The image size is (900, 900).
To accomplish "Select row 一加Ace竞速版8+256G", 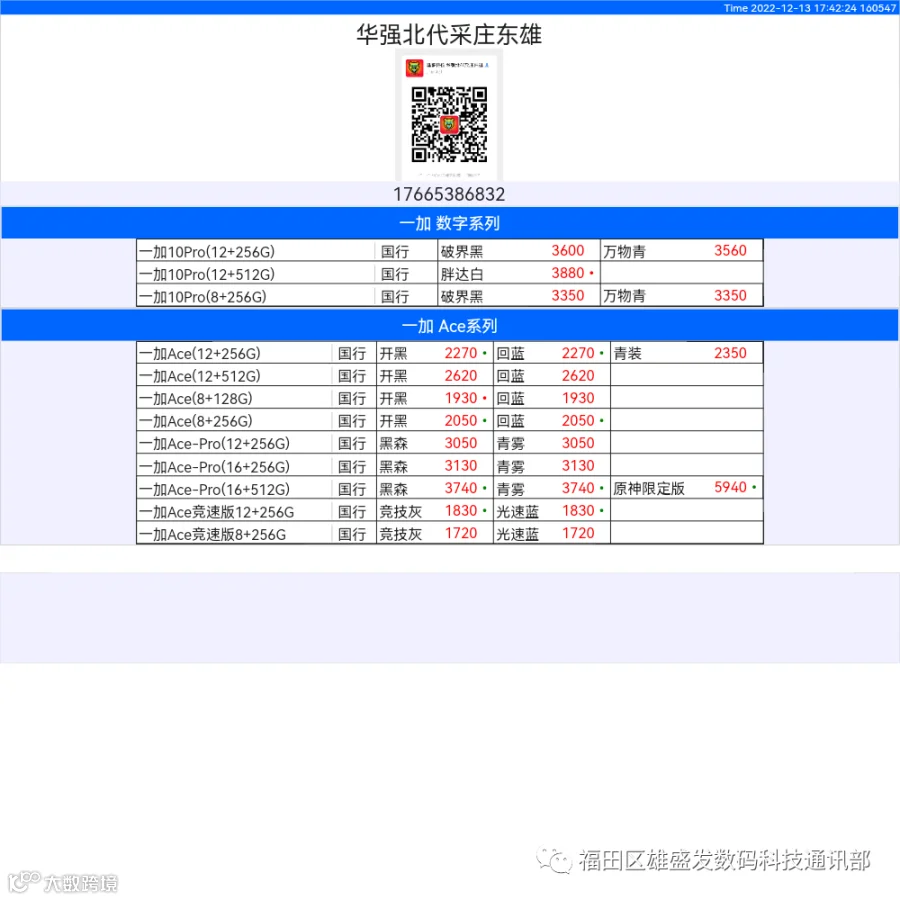I will 449,533.
